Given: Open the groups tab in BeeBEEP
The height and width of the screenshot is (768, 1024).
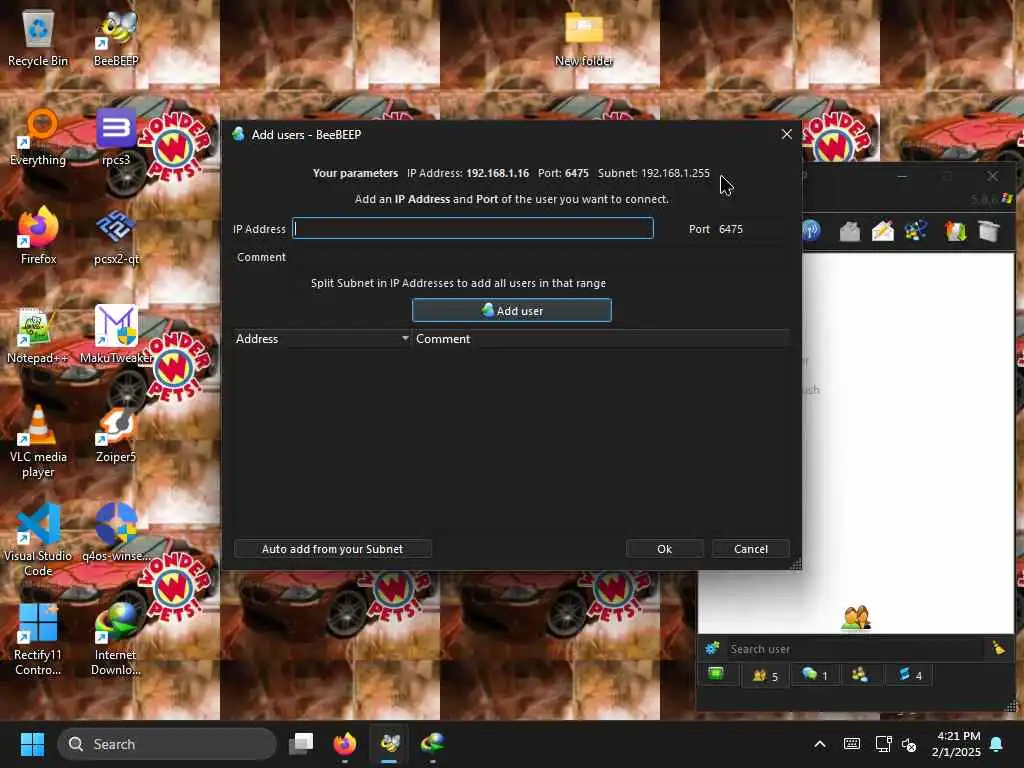Looking at the screenshot, I should [x=859, y=675].
